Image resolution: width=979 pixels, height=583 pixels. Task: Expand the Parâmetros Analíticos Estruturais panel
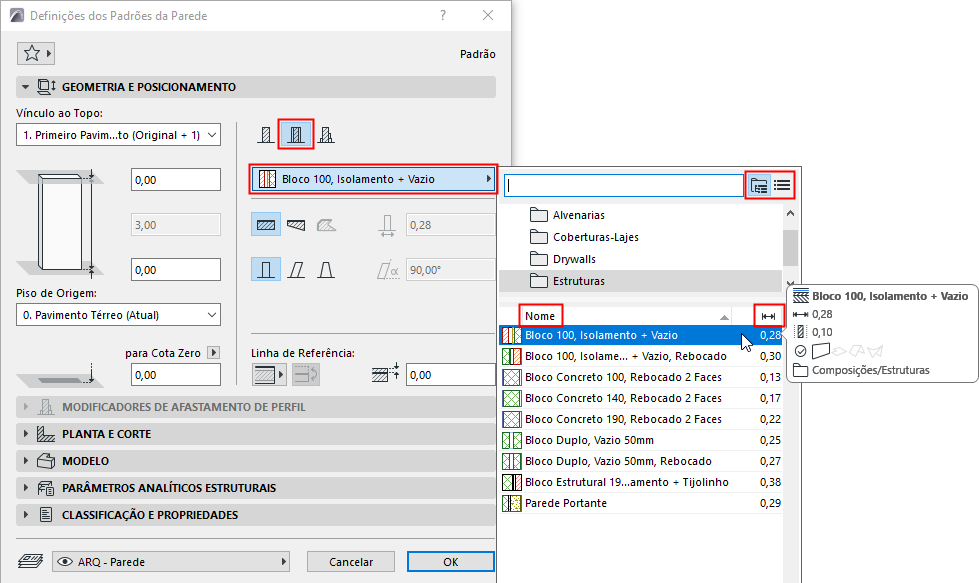256,487
